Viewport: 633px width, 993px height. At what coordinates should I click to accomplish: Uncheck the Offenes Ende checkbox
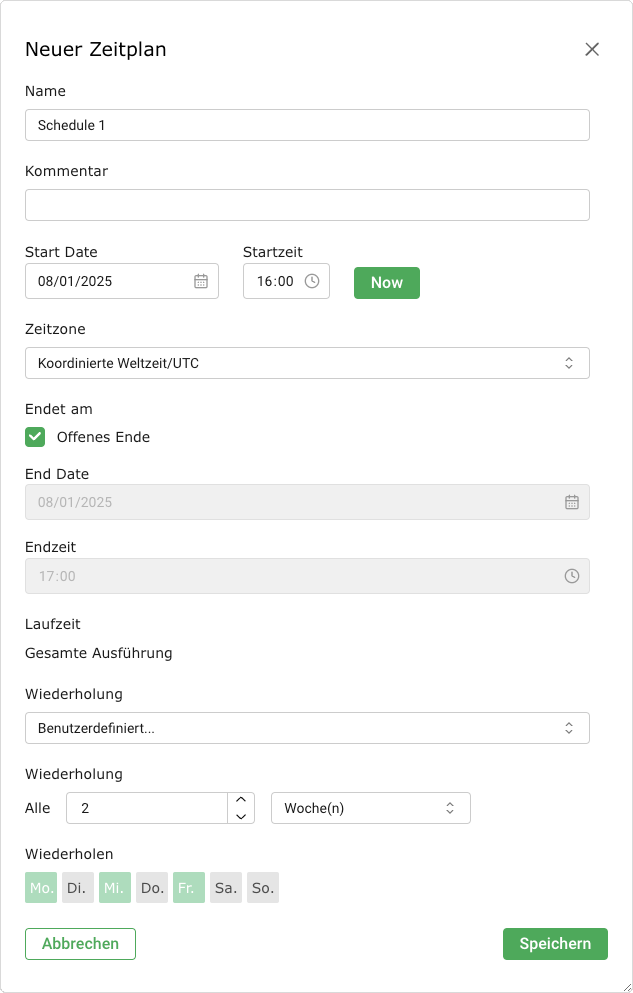(35, 437)
